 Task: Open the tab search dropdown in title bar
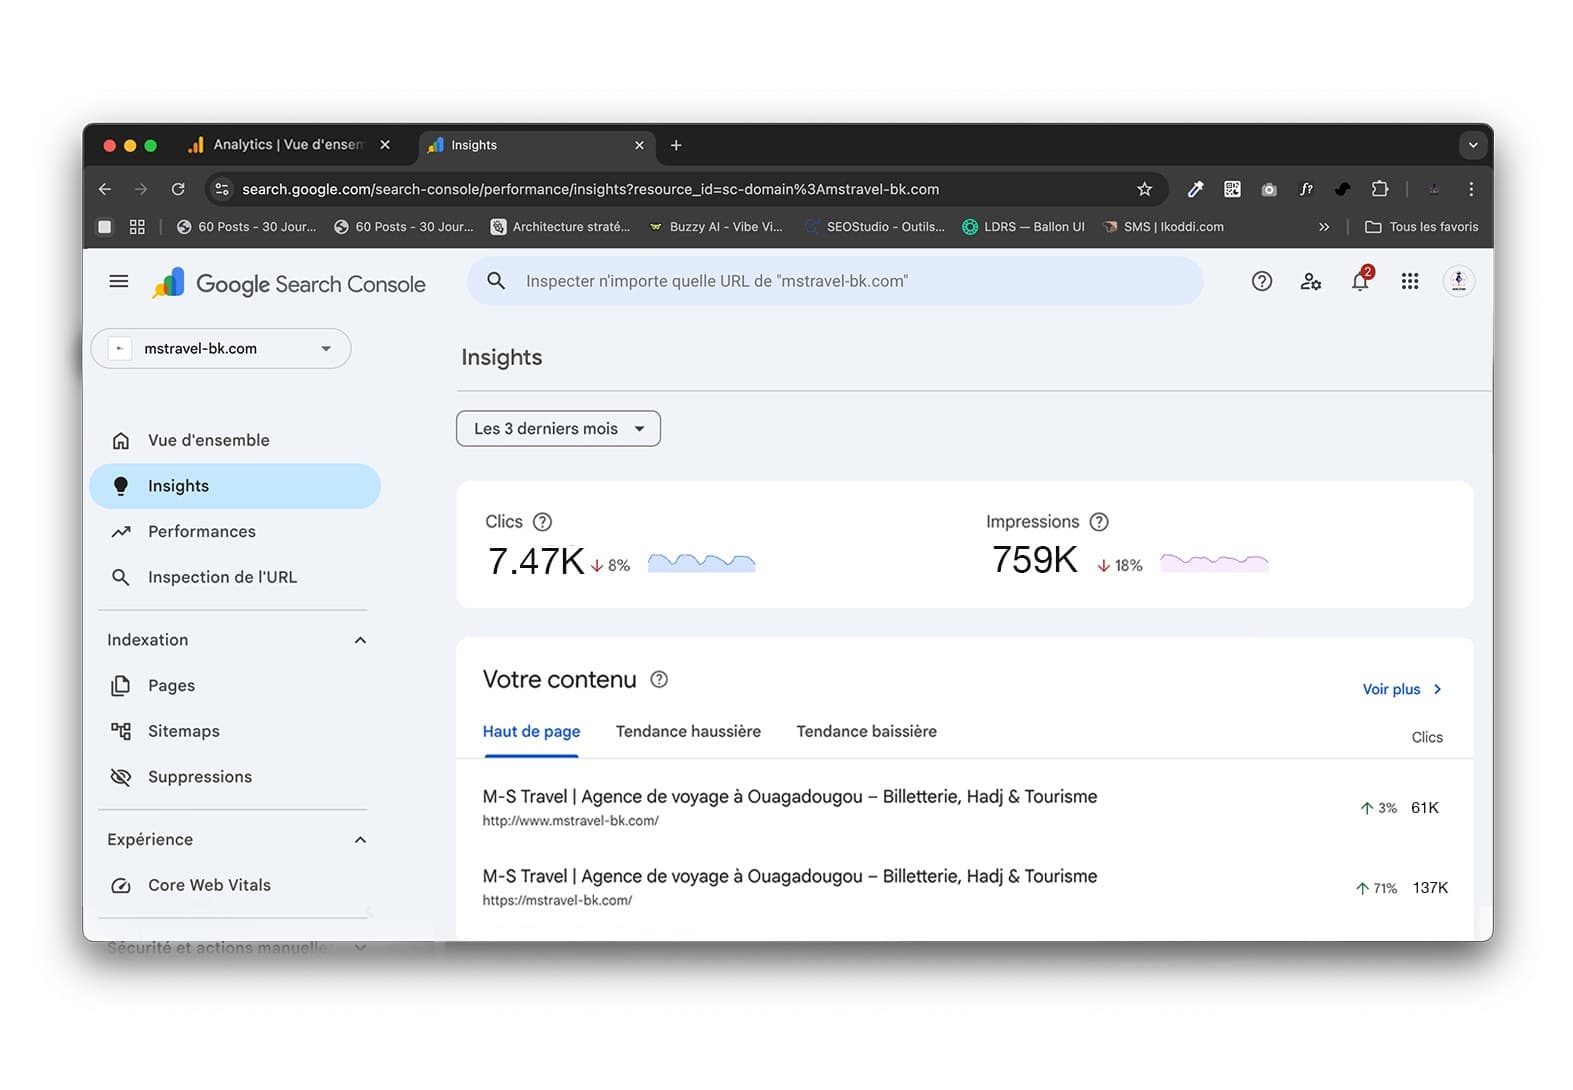pos(1473,145)
